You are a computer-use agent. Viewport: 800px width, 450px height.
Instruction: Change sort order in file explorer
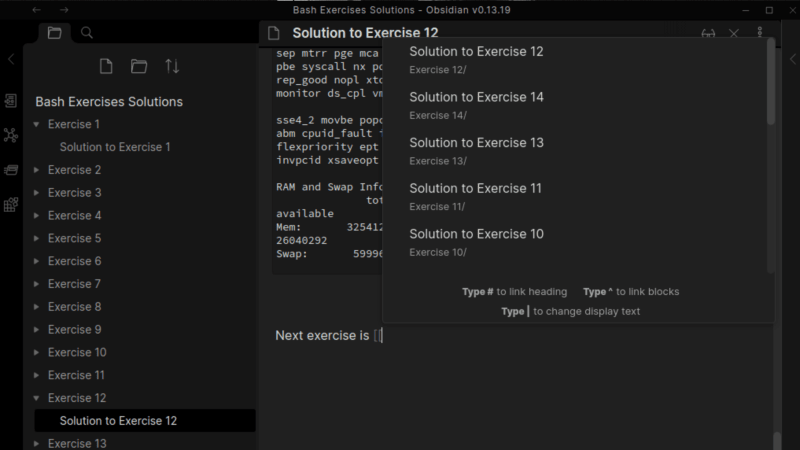pos(172,67)
